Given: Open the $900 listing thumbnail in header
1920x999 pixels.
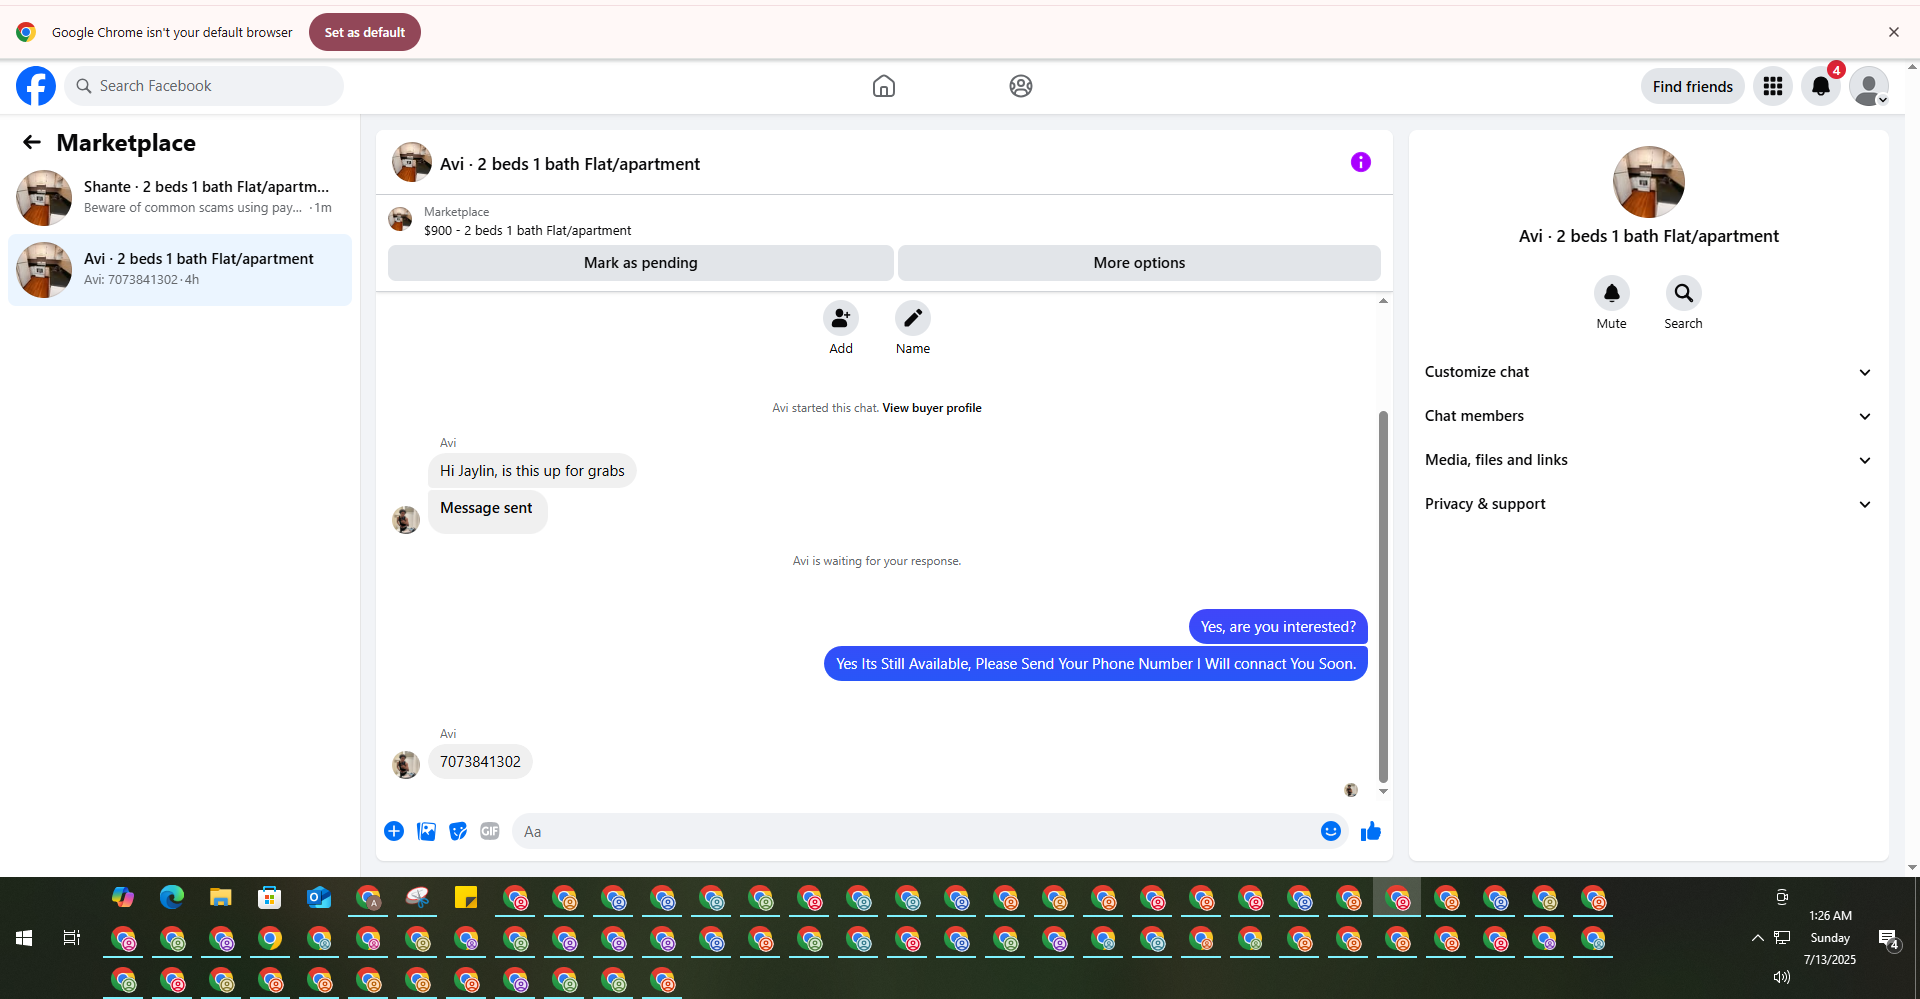Looking at the screenshot, I should (400, 219).
